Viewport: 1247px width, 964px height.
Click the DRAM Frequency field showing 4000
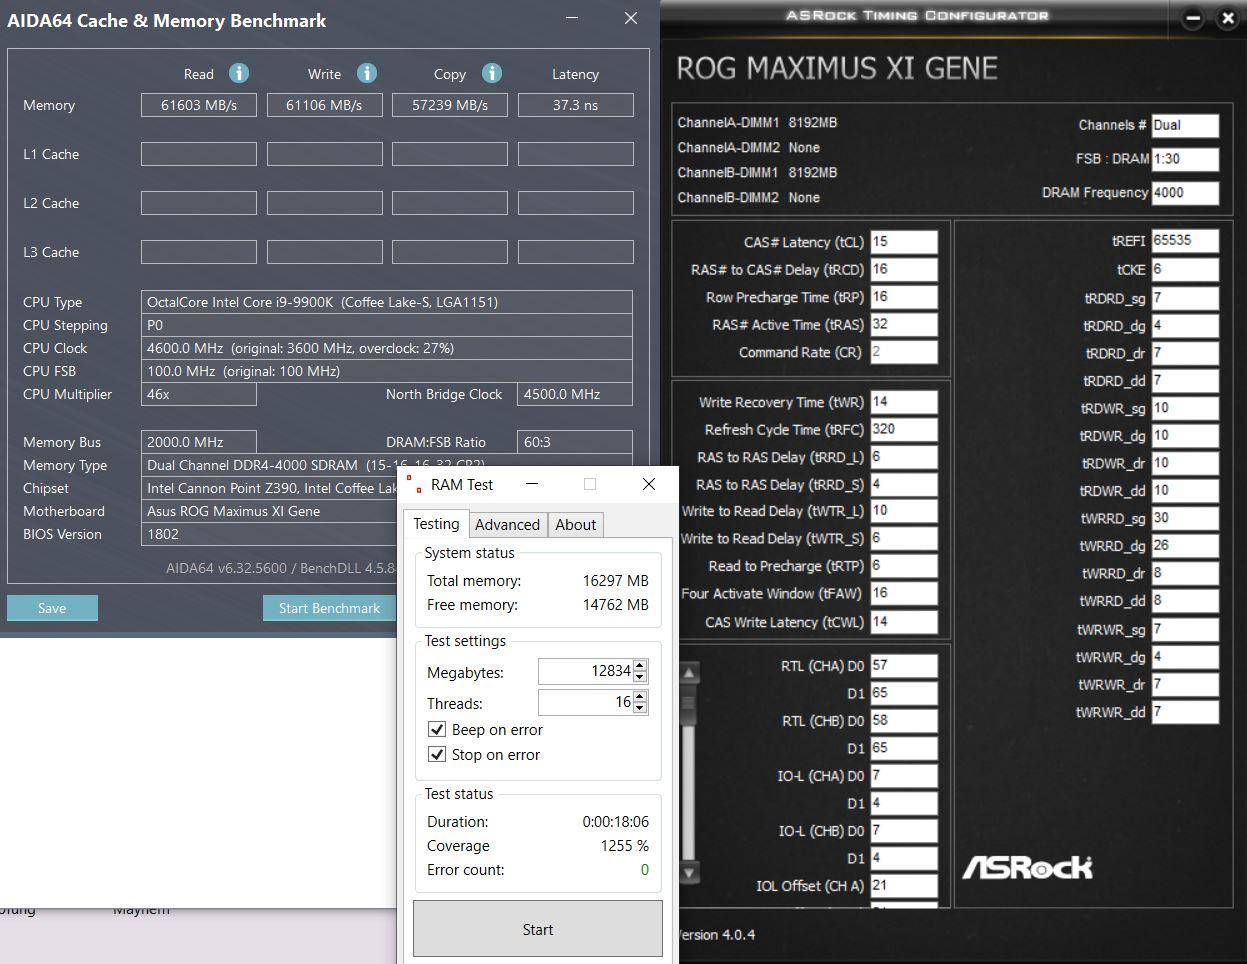[x=1185, y=193]
